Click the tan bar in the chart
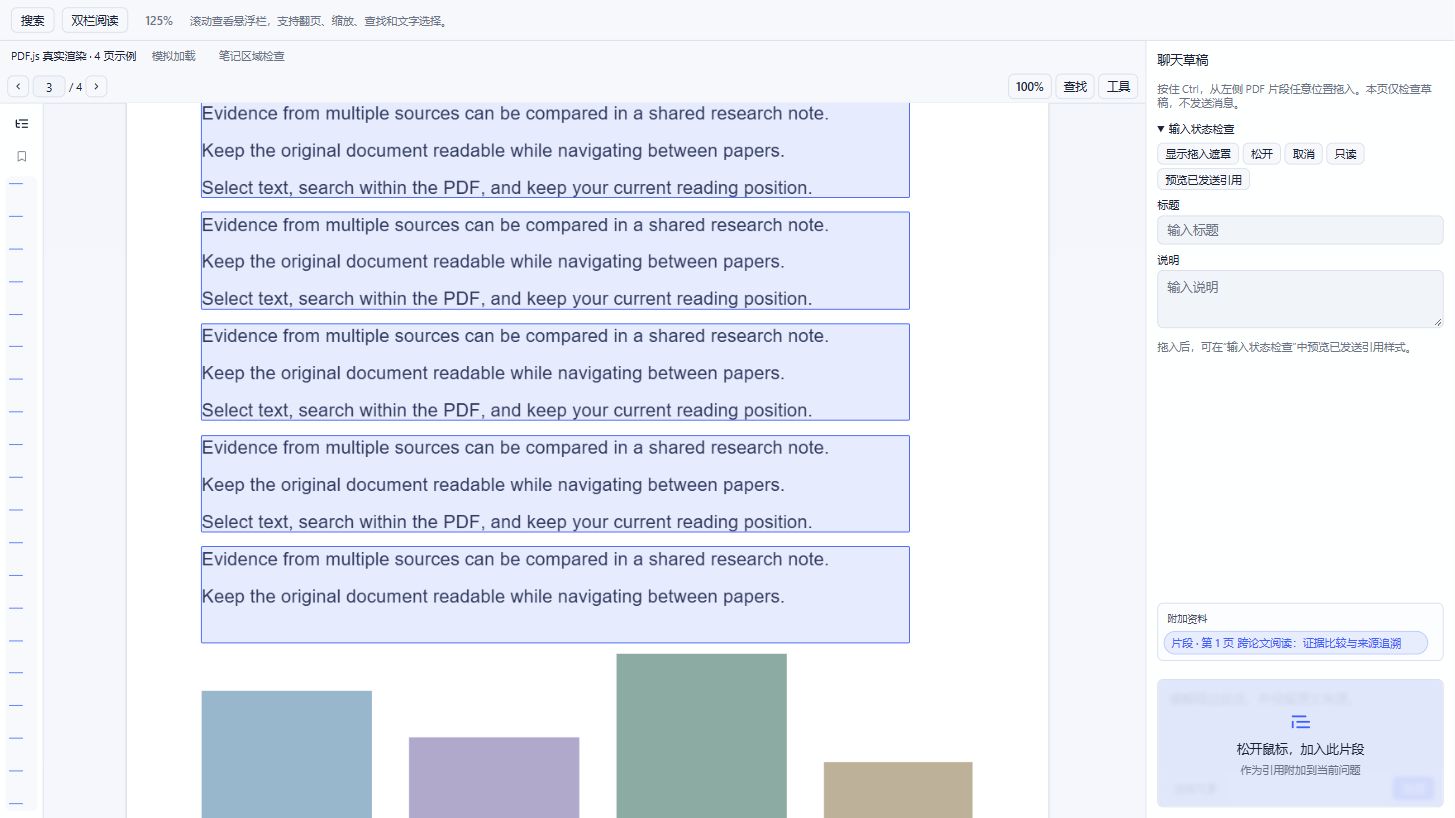This screenshot has height=818, width=1455. click(x=898, y=790)
